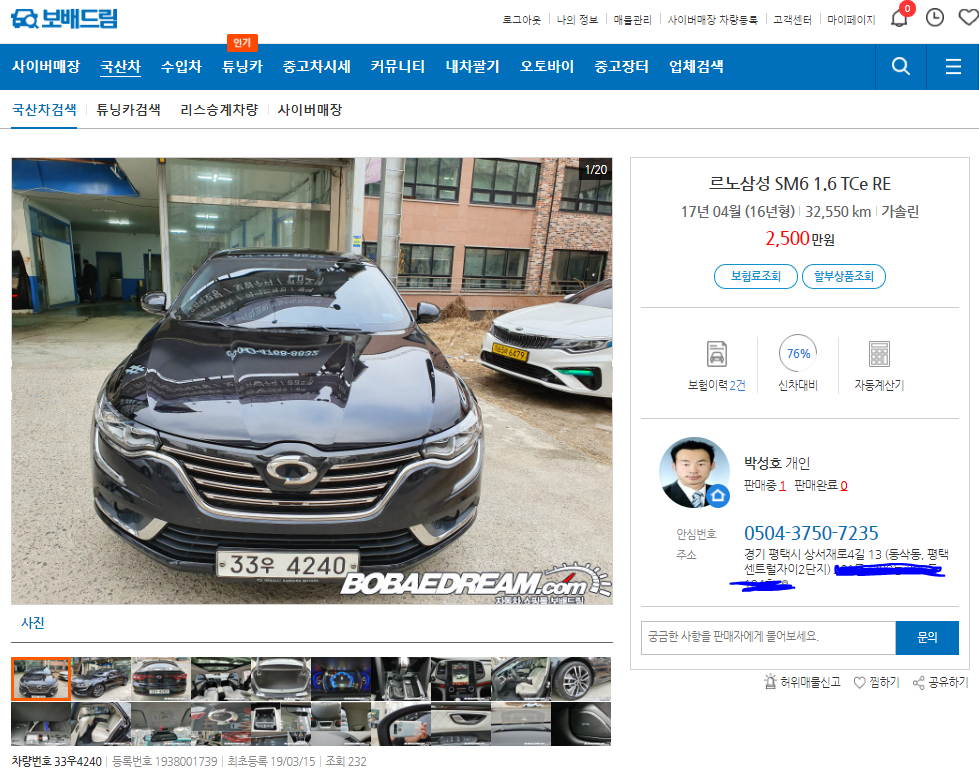The height and width of the screenshot is (770, 979).
Task: Select alloy wheel thumbnail
Action: (x=581, y=679)
